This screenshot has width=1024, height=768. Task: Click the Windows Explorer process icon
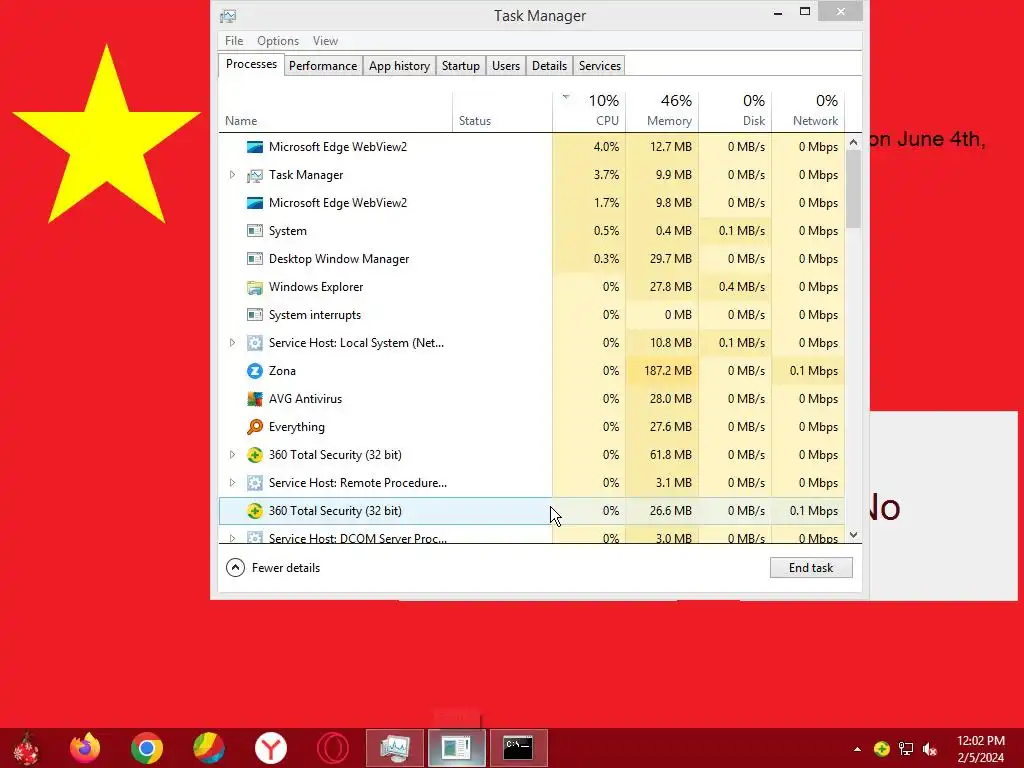pos(255,287)
